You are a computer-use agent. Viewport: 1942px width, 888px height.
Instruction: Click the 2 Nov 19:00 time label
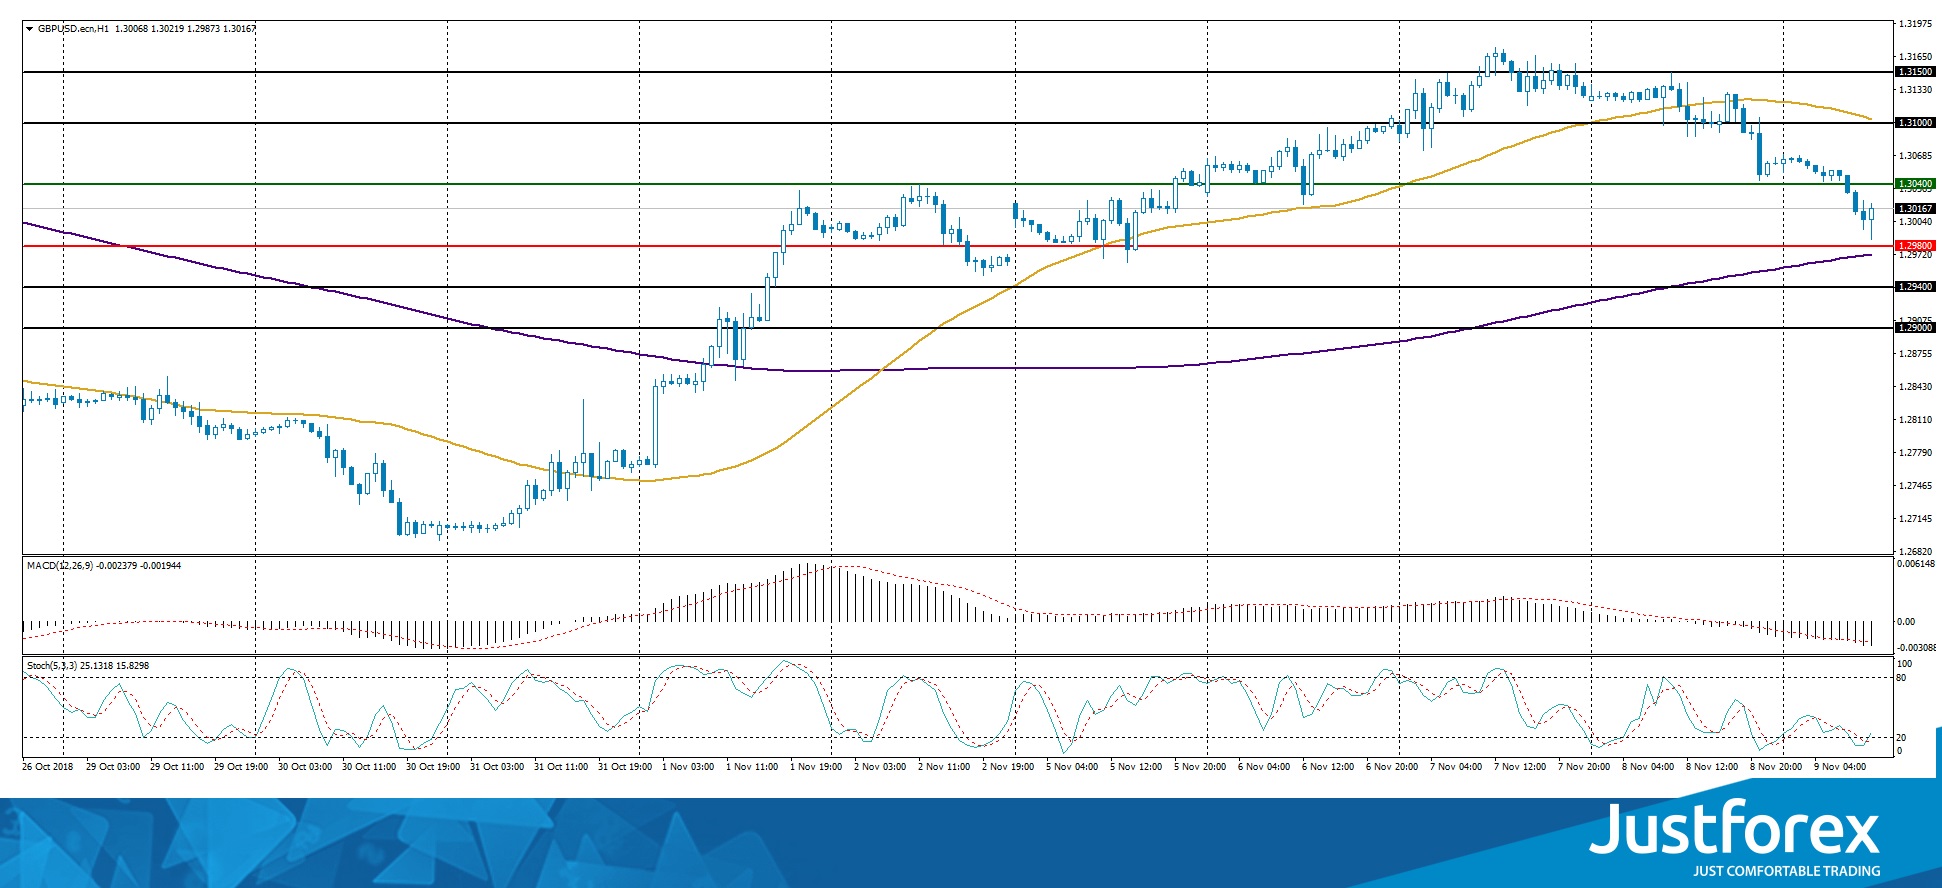coord(1008,767)
